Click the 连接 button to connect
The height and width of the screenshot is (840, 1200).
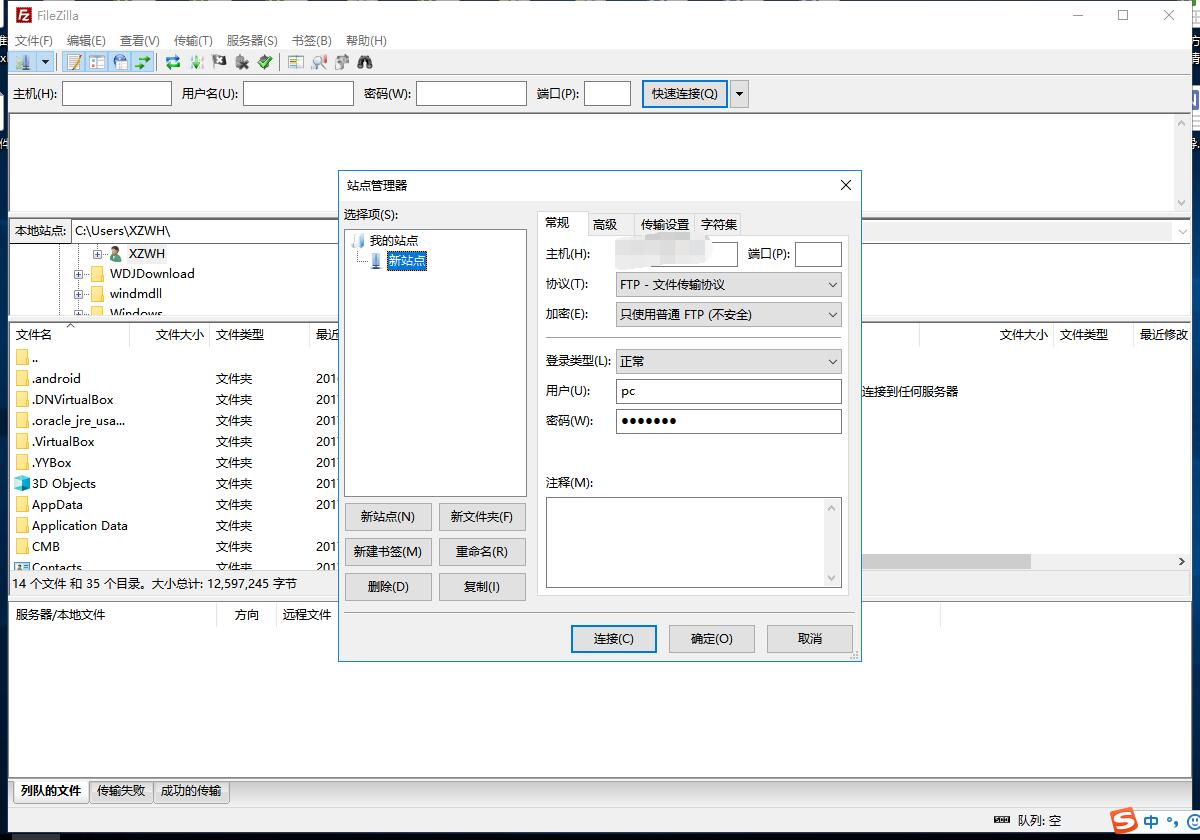click(x=613, y=638)
